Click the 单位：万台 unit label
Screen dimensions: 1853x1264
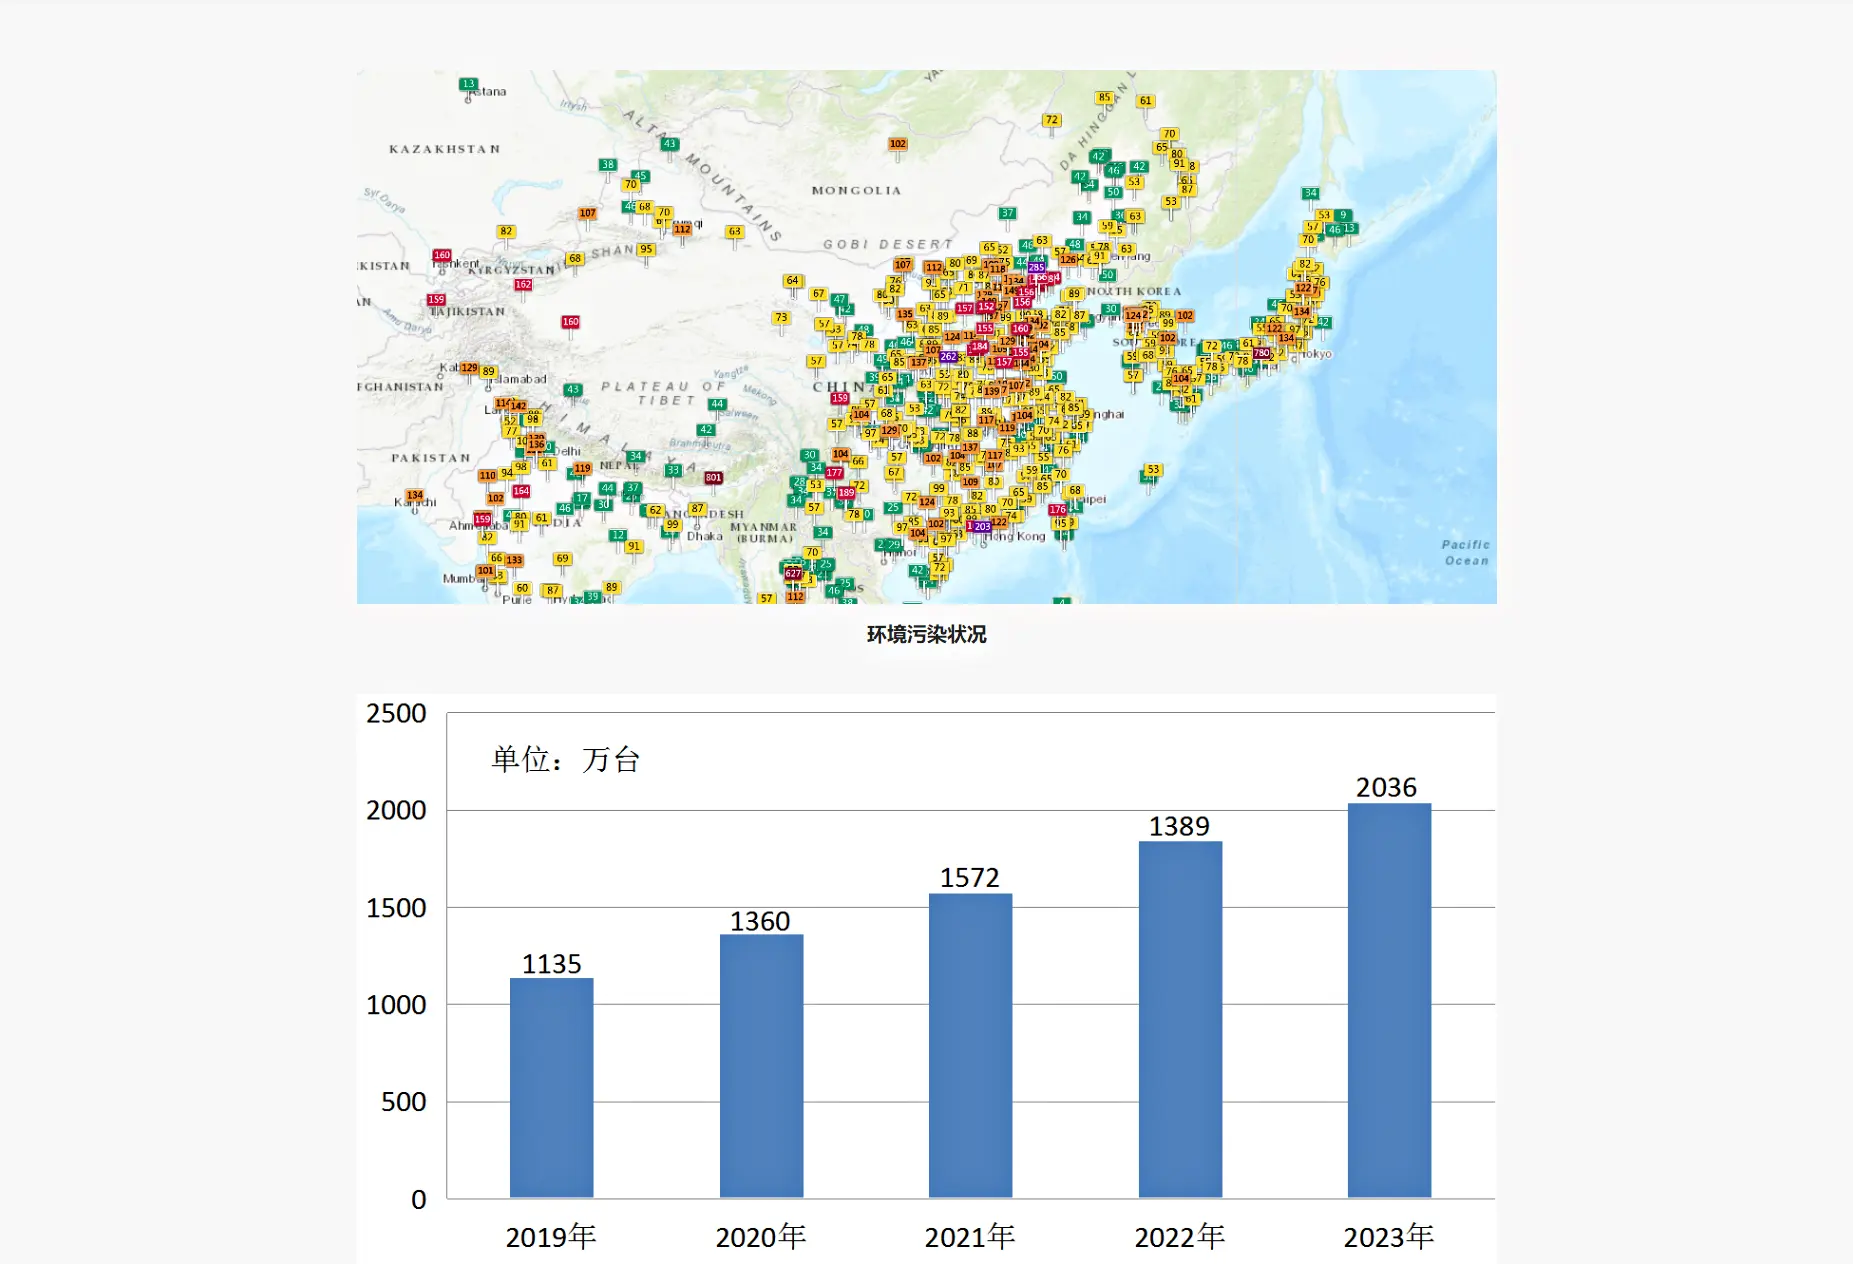(565, 760)
